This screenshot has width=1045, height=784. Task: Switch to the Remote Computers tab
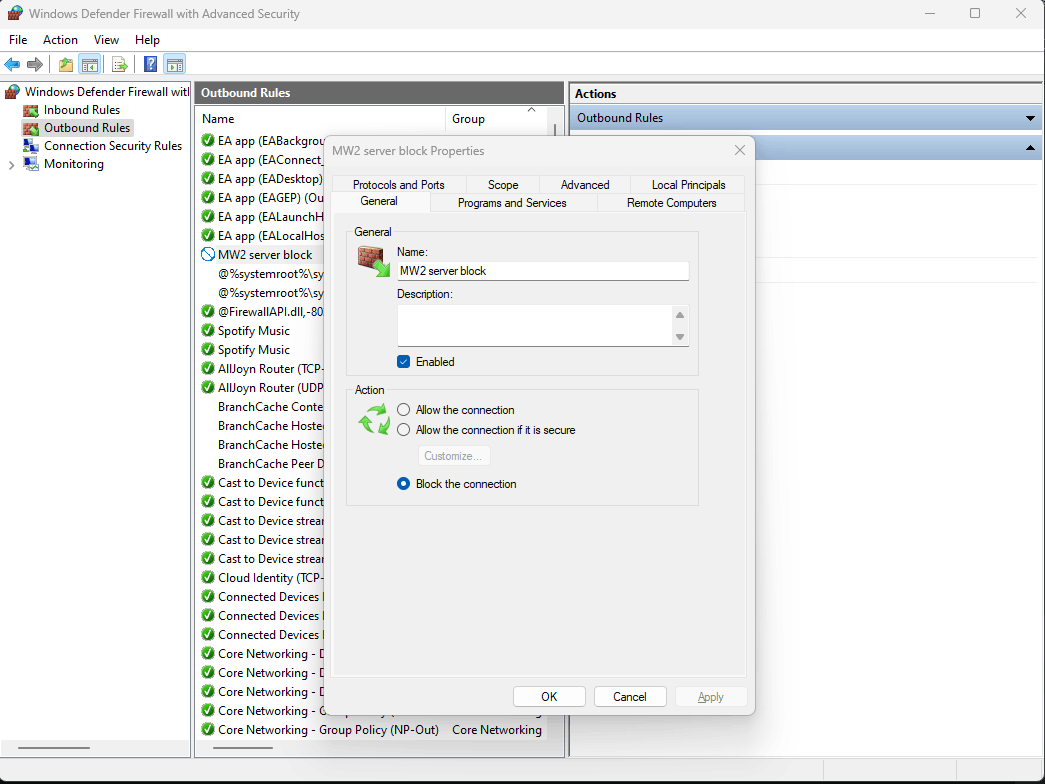click(x=671, y=203)
